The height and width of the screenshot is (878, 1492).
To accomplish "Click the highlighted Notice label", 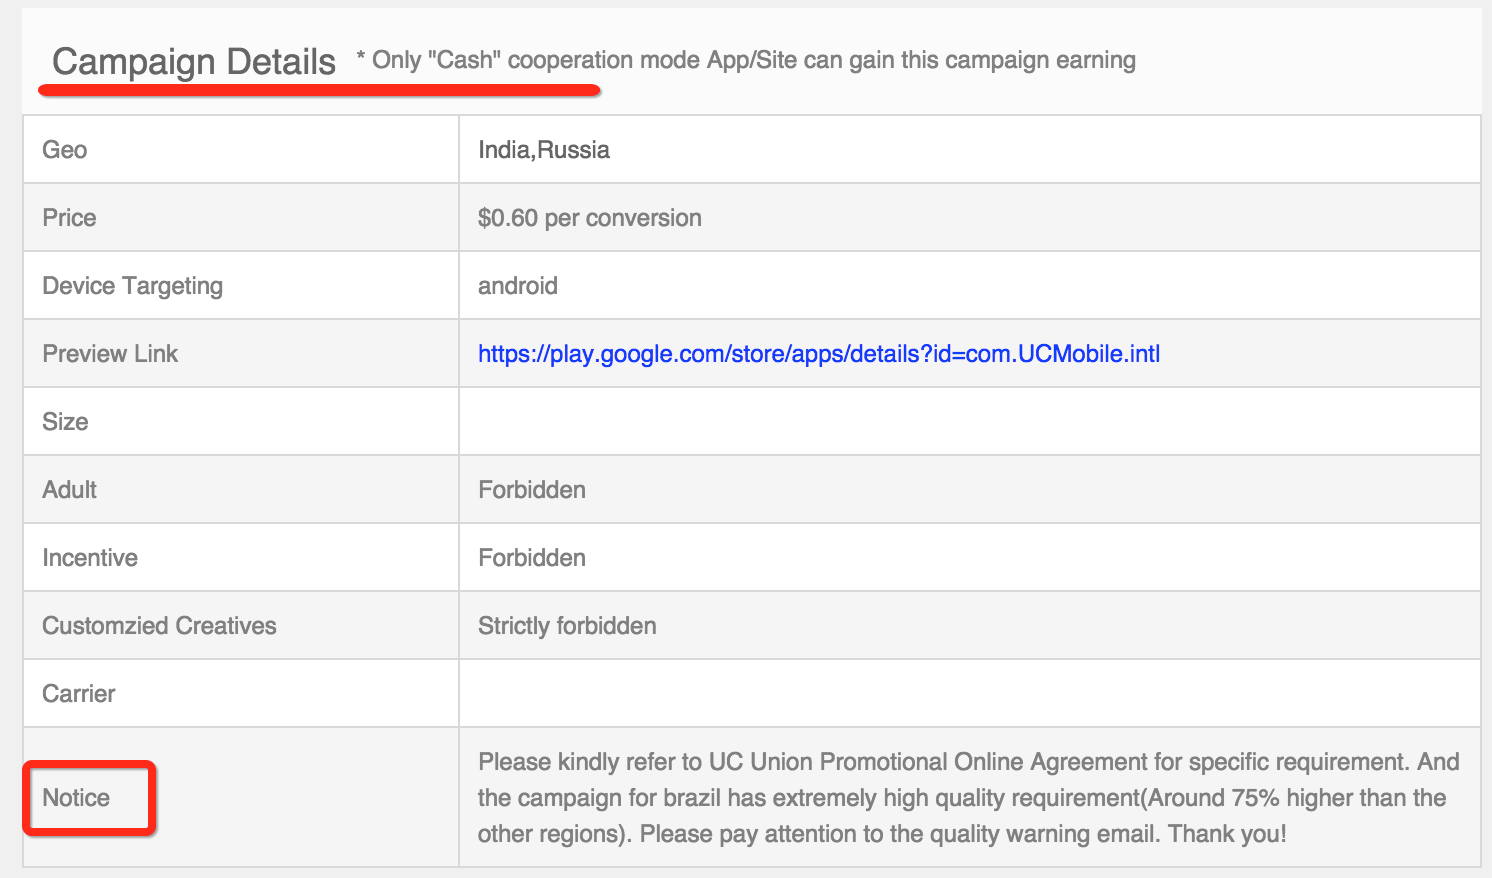I will pos(76,798).
